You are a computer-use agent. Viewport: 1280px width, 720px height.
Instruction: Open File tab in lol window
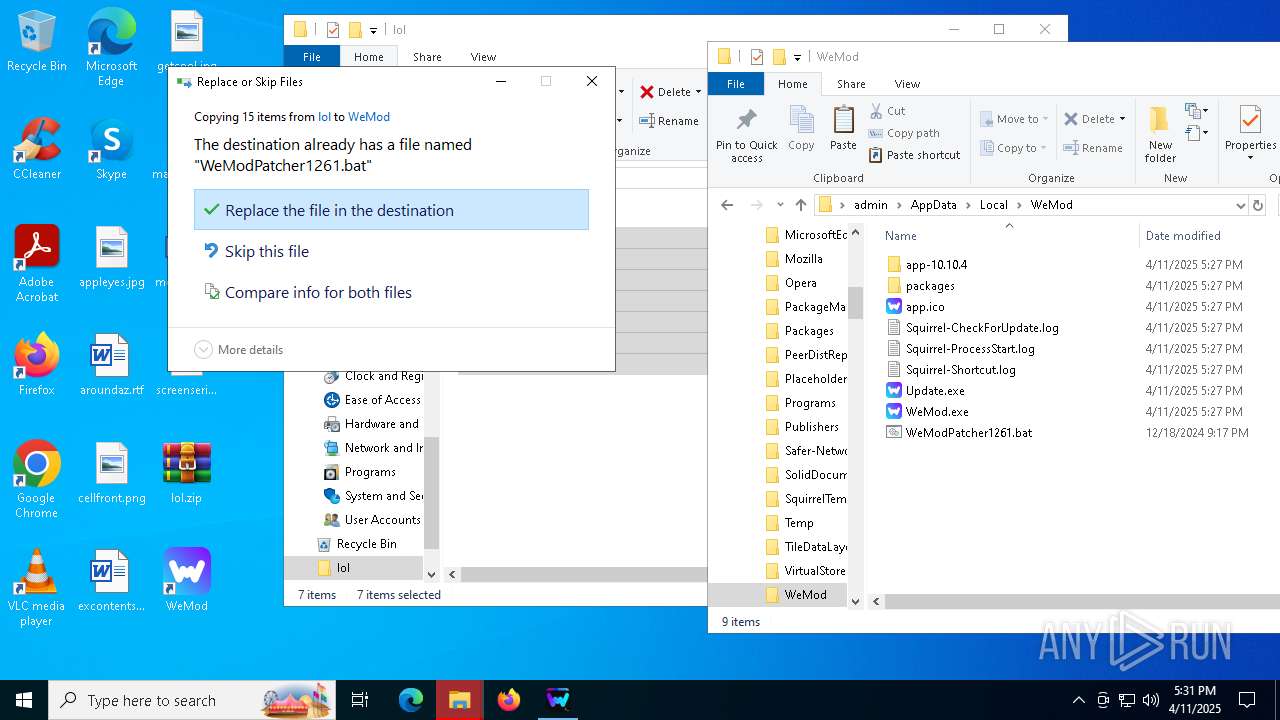click(312, 57)
